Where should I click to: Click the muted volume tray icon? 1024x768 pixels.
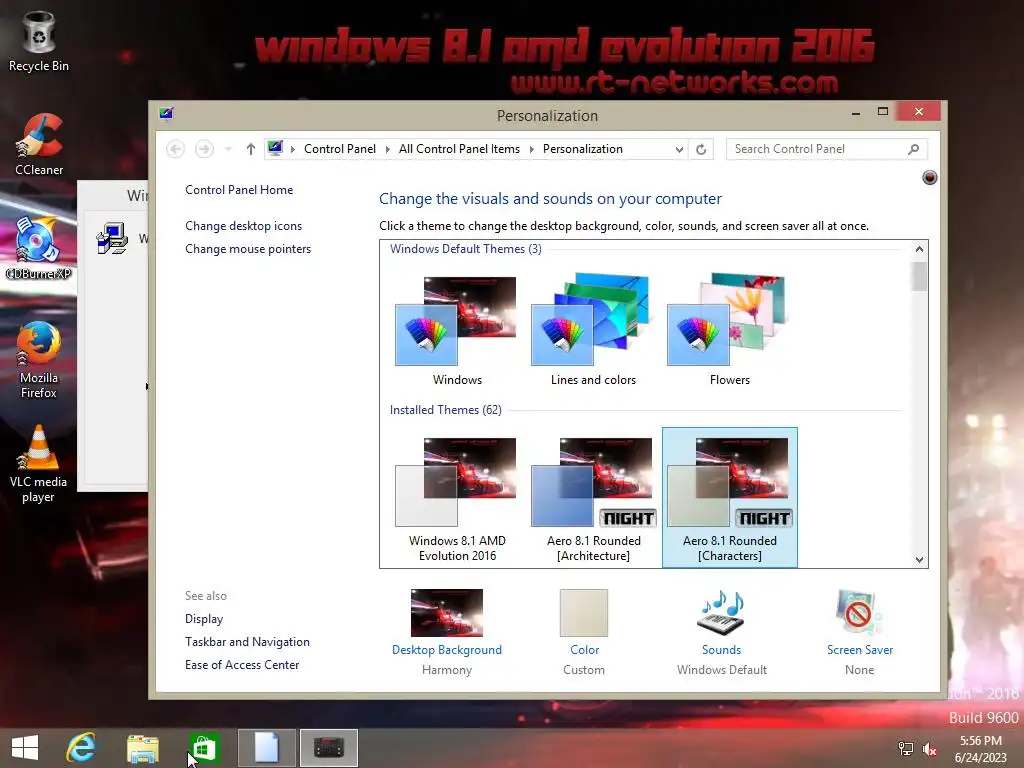929,748
